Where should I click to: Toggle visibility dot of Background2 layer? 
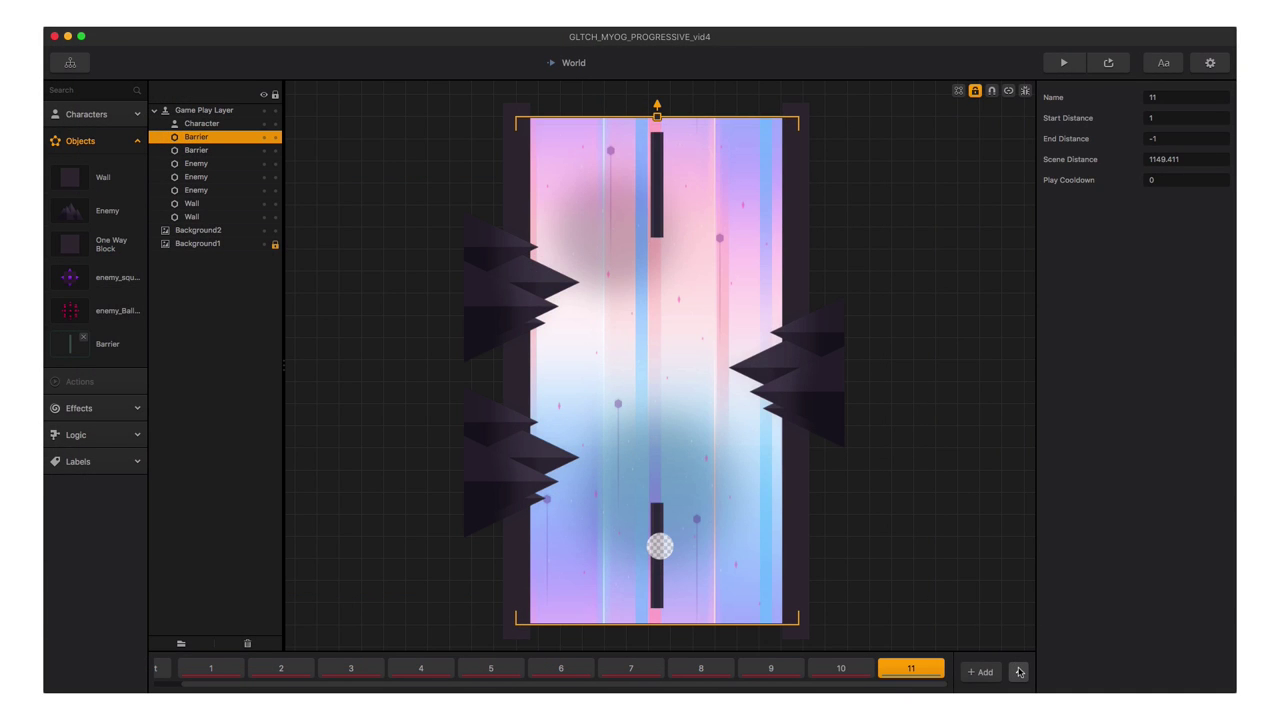(264, 230)
